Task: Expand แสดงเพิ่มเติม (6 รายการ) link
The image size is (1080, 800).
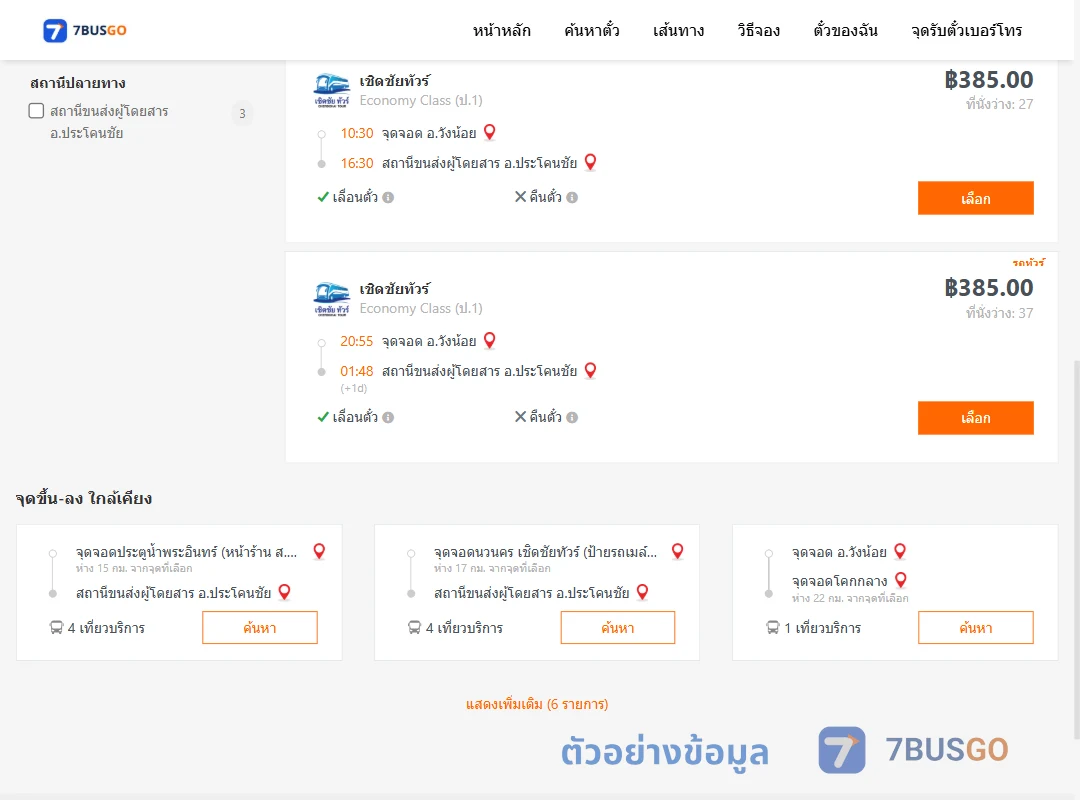Action: tap(537, 704)
